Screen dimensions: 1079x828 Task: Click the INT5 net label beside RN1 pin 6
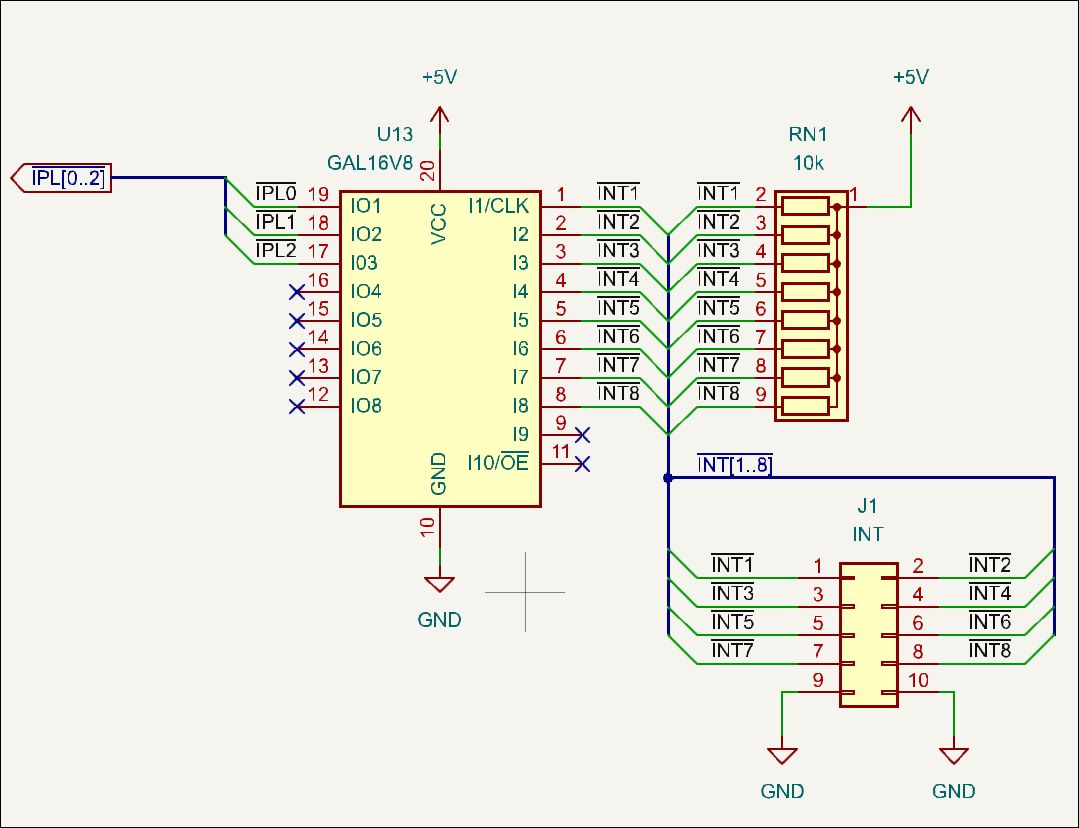[718, 308]
